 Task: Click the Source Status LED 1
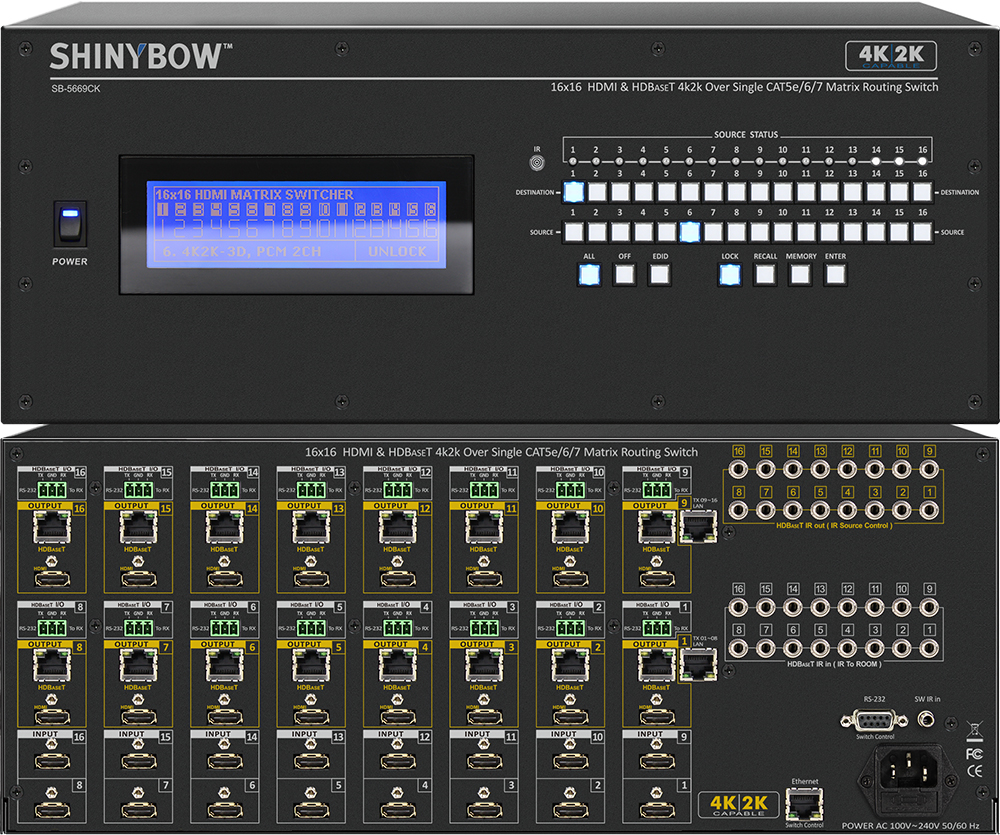tap(573, 161)
